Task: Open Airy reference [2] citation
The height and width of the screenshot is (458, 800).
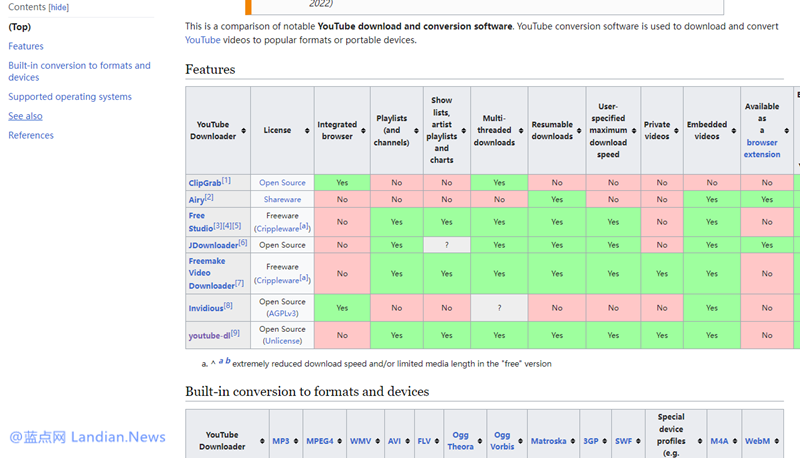Action: (x=209, y=197)
